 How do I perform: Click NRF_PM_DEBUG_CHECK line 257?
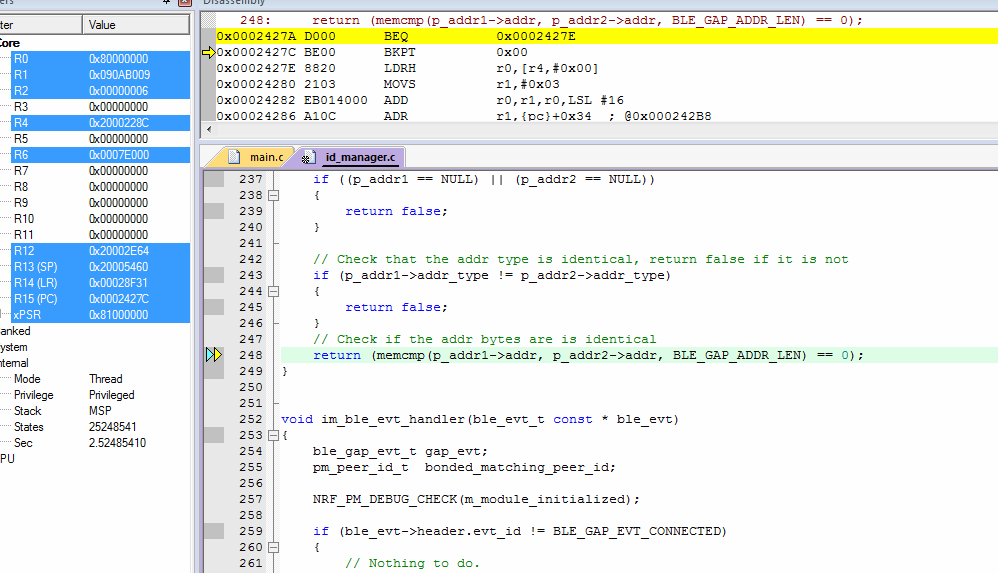coord(476,499)
